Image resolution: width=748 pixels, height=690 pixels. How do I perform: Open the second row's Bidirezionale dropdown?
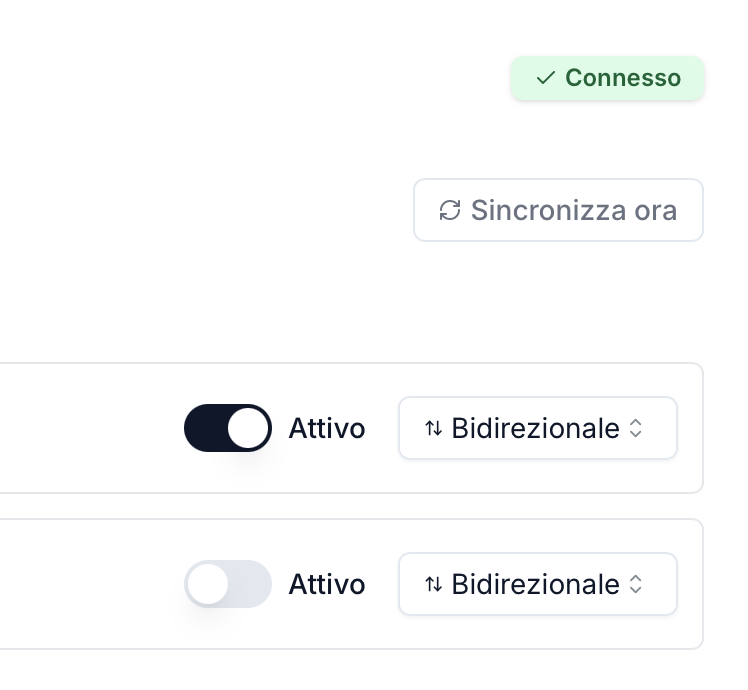tap(538, 584)
